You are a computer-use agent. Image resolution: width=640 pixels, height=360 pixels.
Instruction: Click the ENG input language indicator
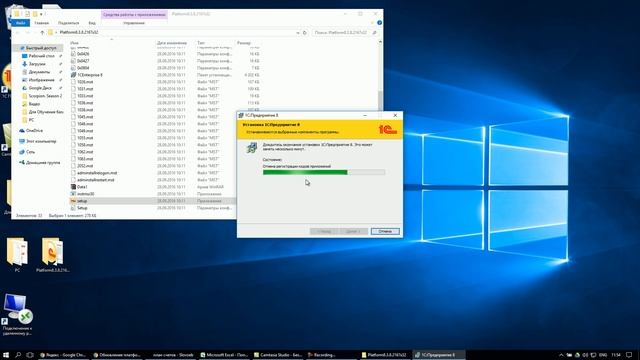point(603,355)
